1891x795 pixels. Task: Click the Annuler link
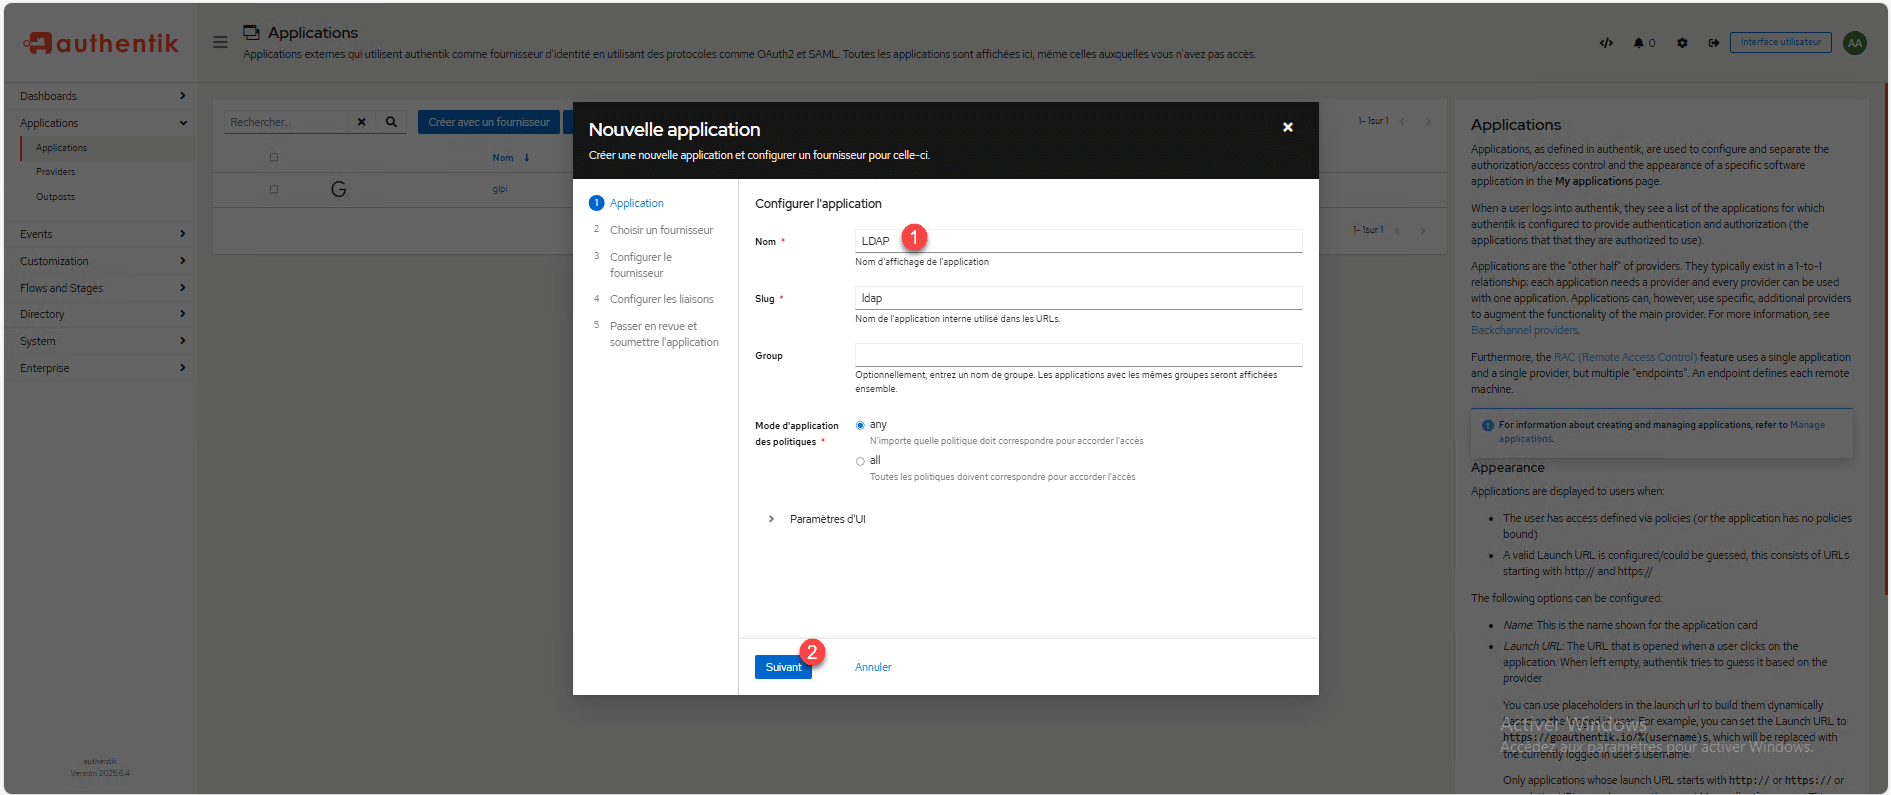tap(873, 667)
